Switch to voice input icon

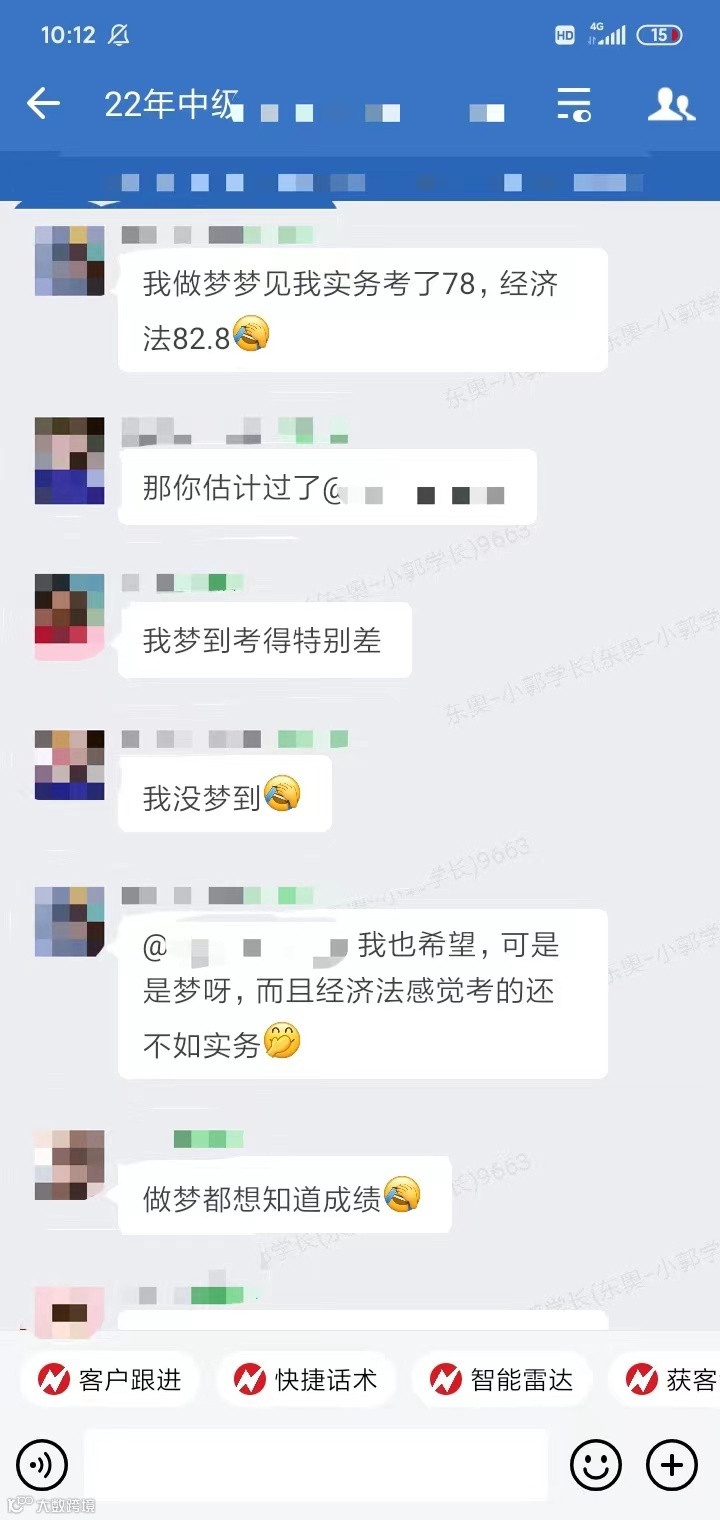point(42,1466)
